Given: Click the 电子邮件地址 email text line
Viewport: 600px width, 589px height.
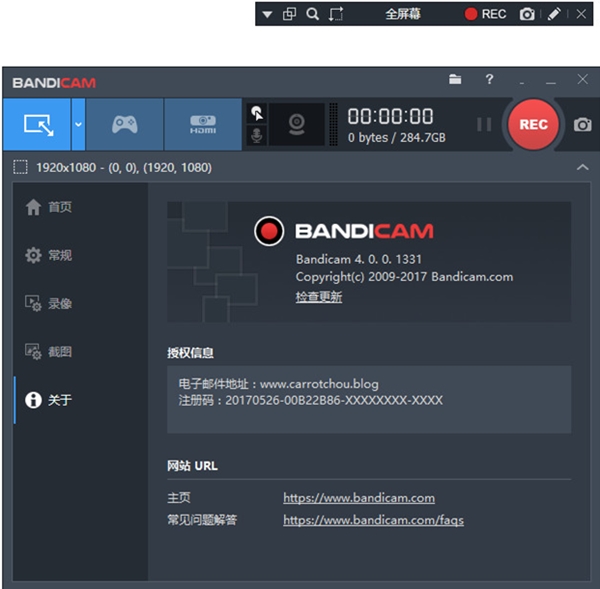Looking at the screenshot, I should coord(278,384).
